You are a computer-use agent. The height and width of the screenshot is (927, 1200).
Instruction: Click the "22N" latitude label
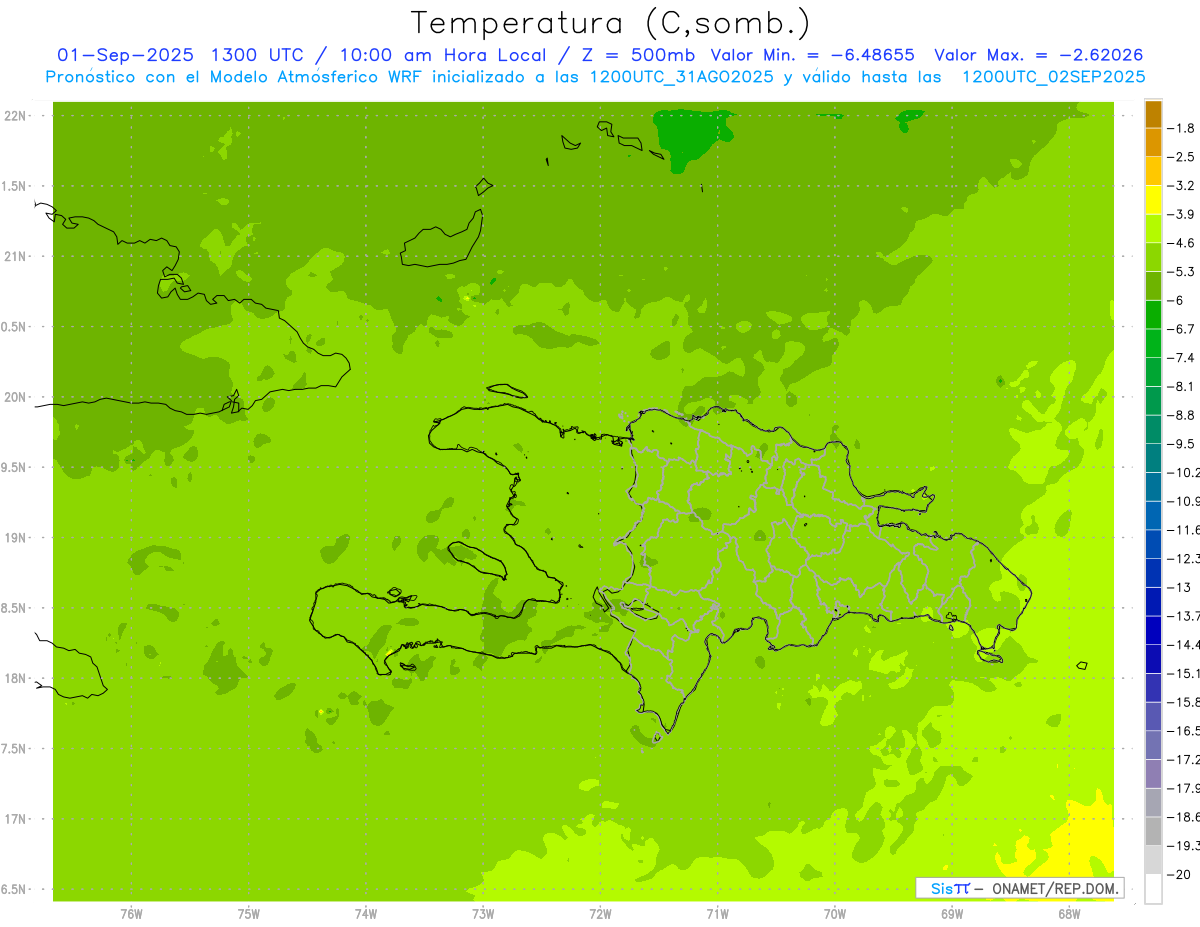tap(14, 116)
